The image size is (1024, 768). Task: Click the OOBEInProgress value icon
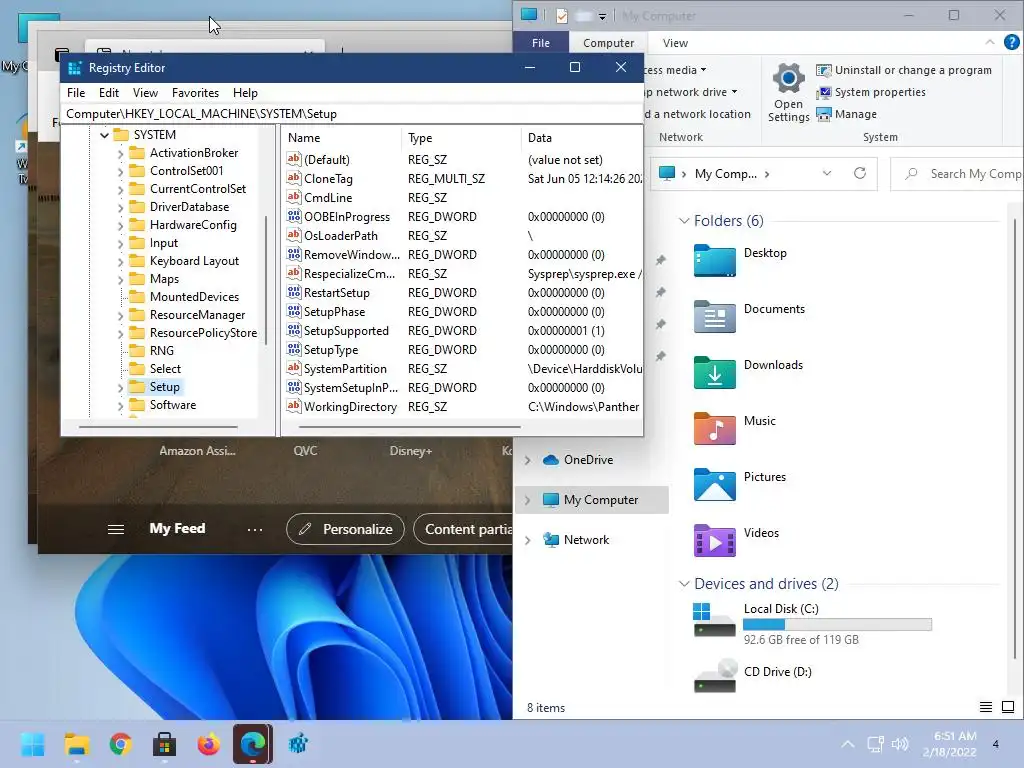[294, 216]
